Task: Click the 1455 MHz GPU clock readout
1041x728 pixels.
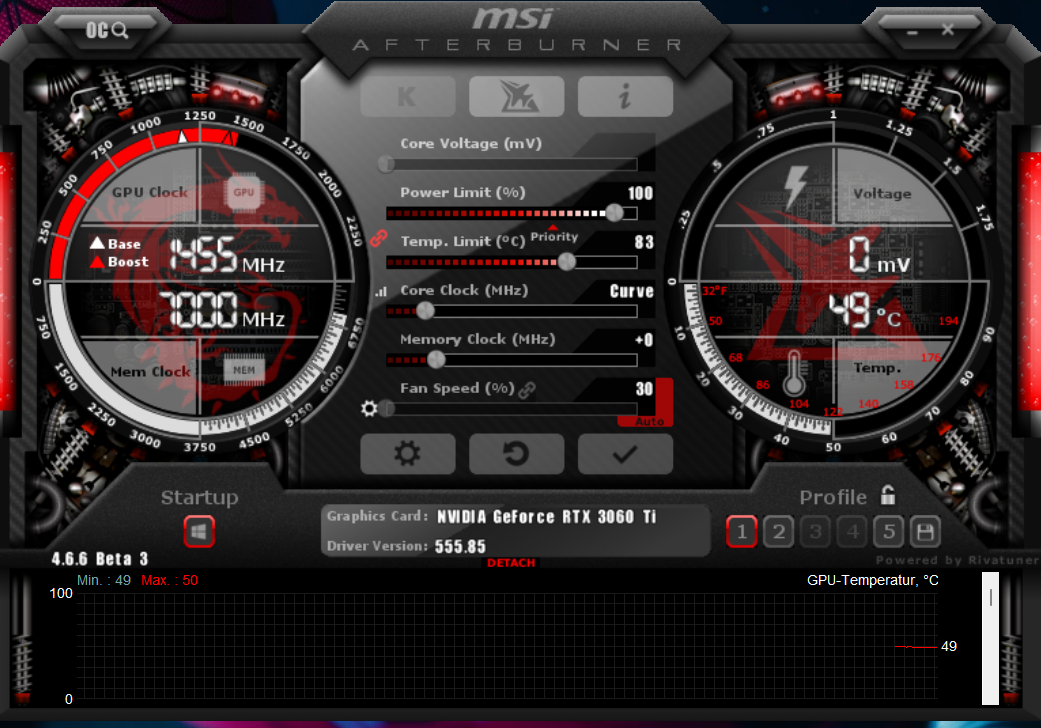Action: [x=227, y=255]
